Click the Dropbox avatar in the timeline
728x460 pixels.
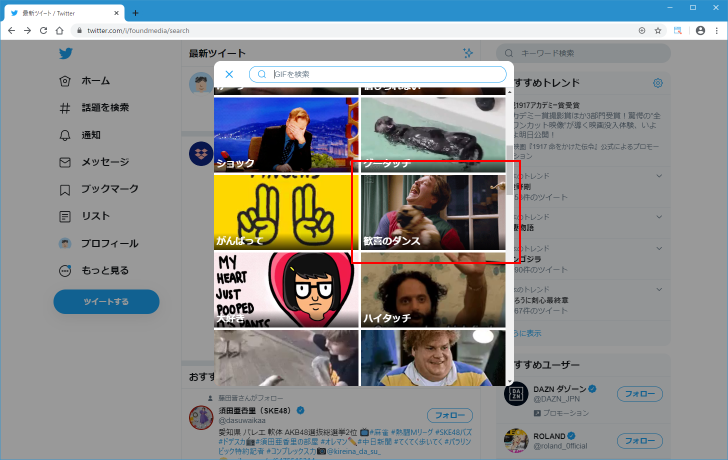click(x=201, y=154)
